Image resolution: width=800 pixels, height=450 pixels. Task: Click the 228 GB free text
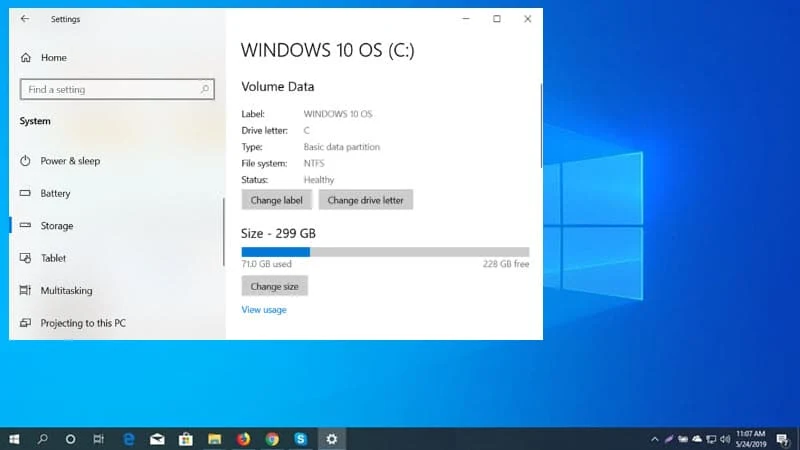click(506, 264)
